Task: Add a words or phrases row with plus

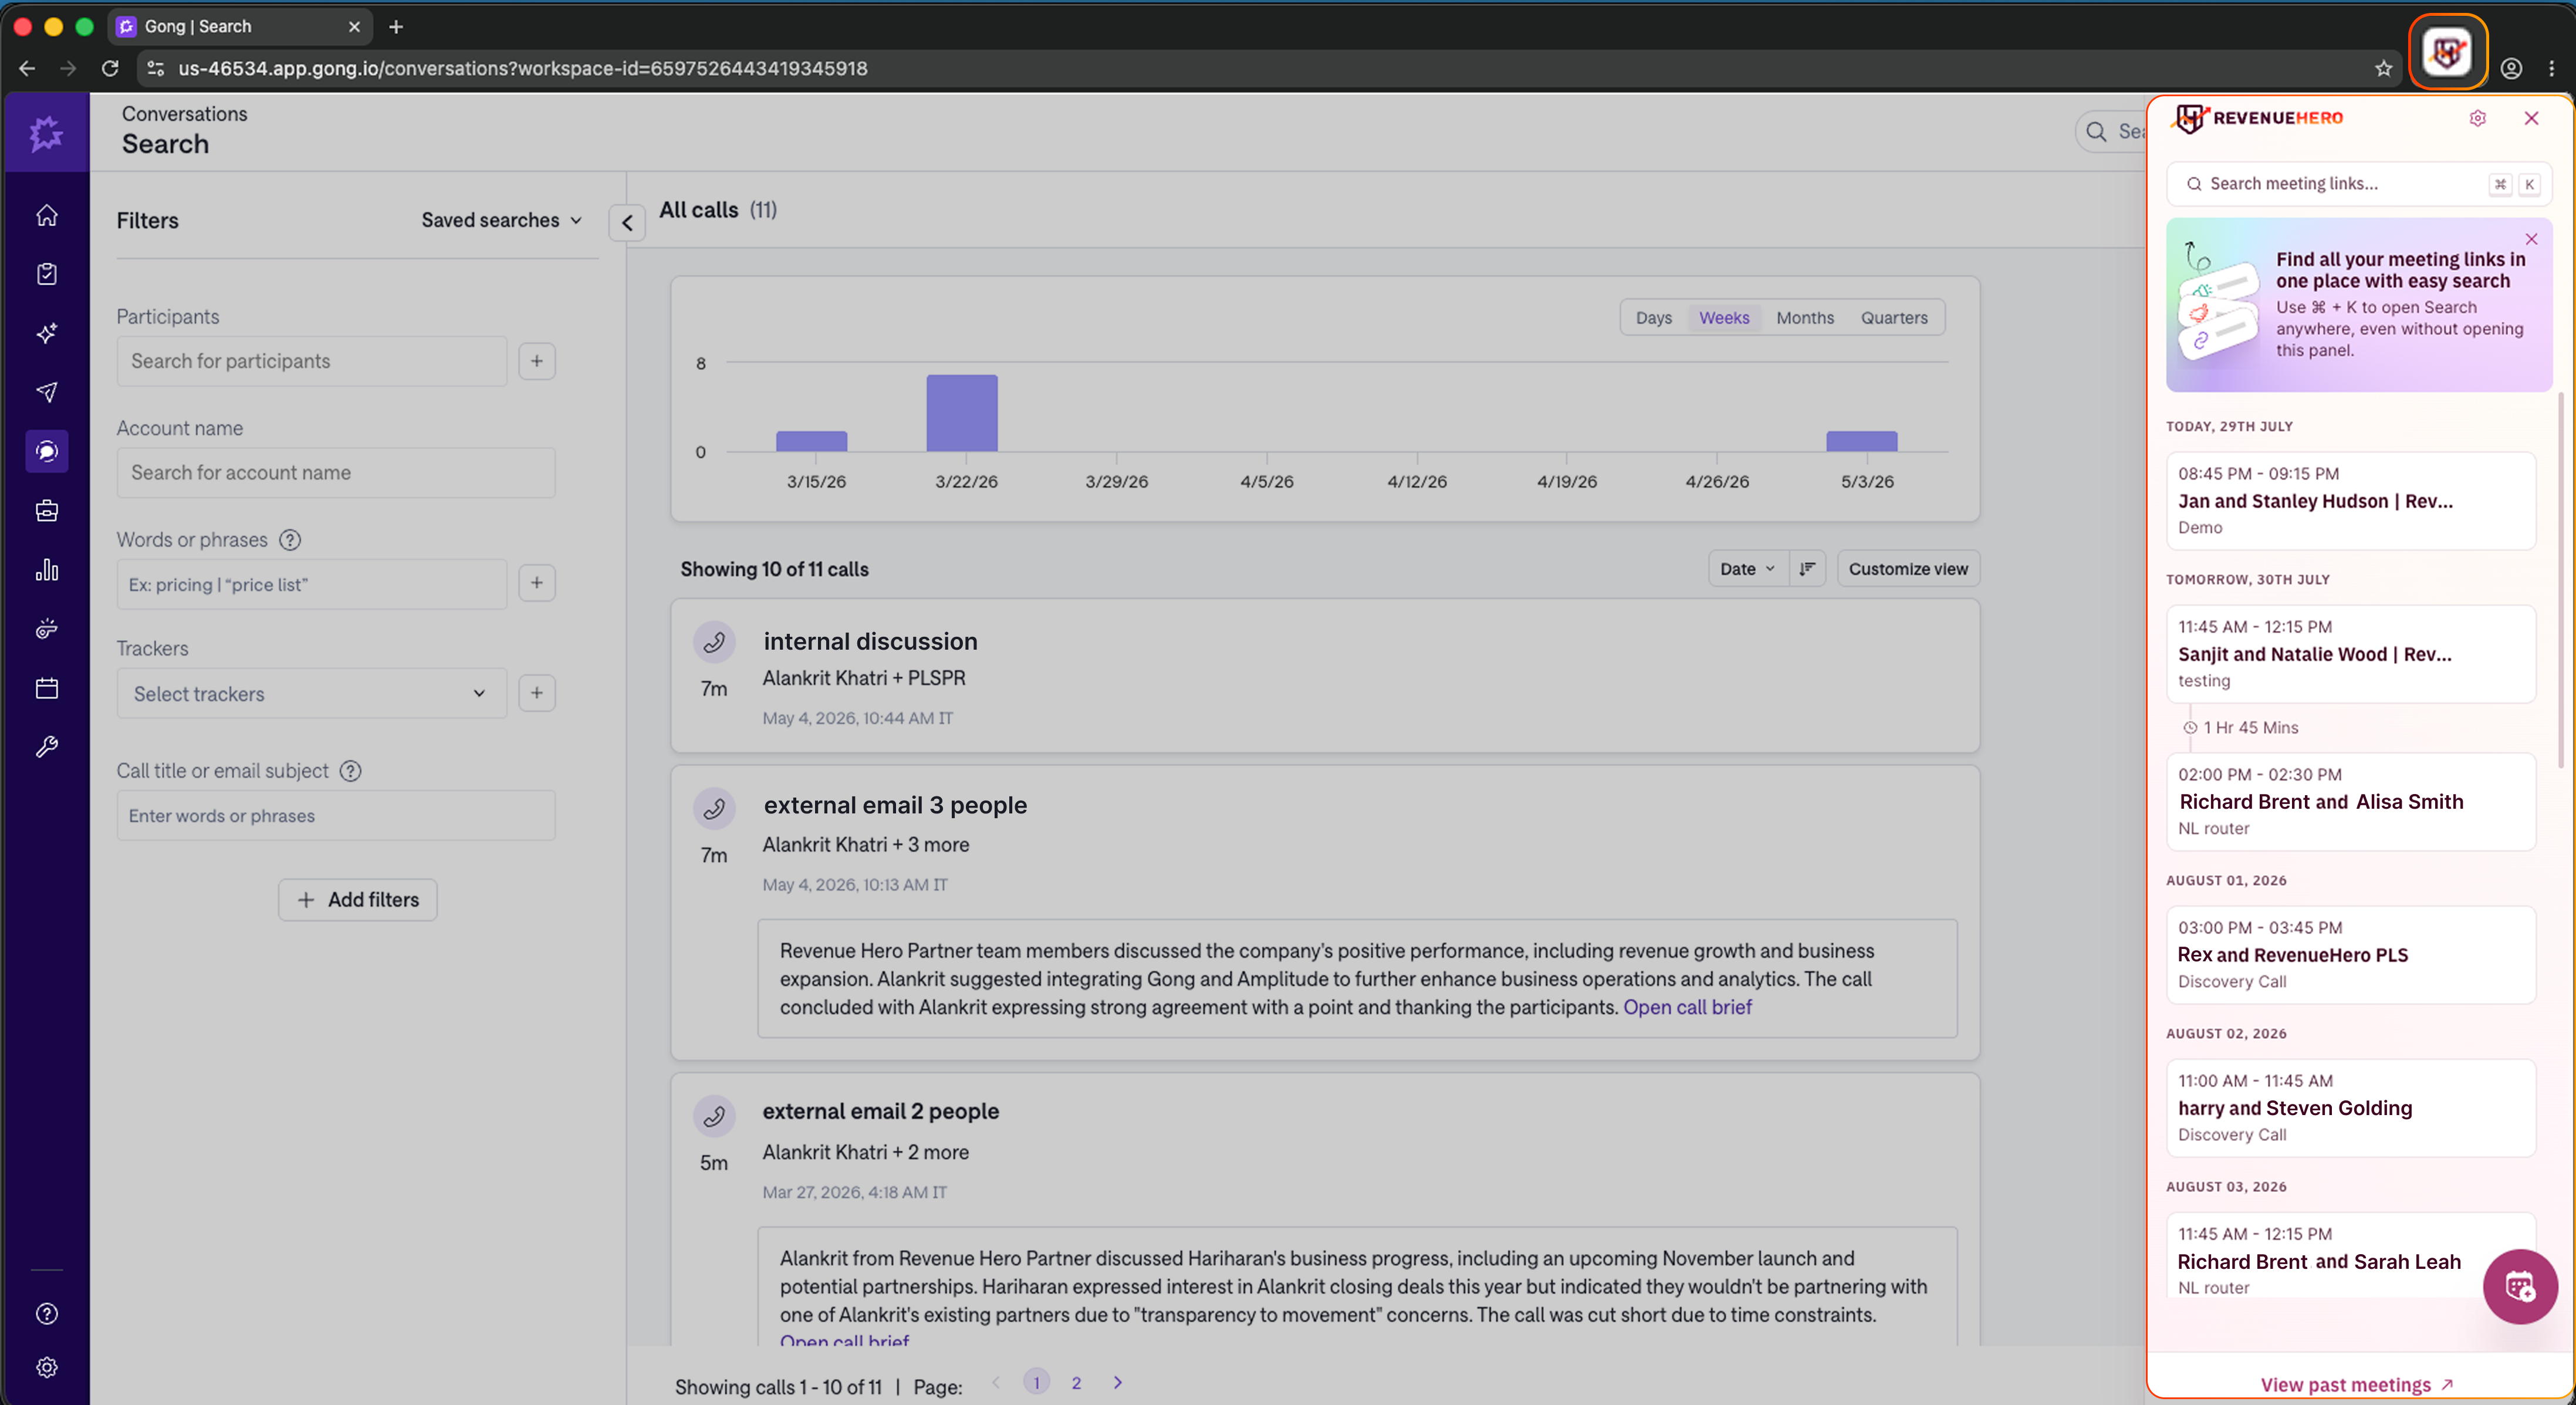Action: point(537,583)
